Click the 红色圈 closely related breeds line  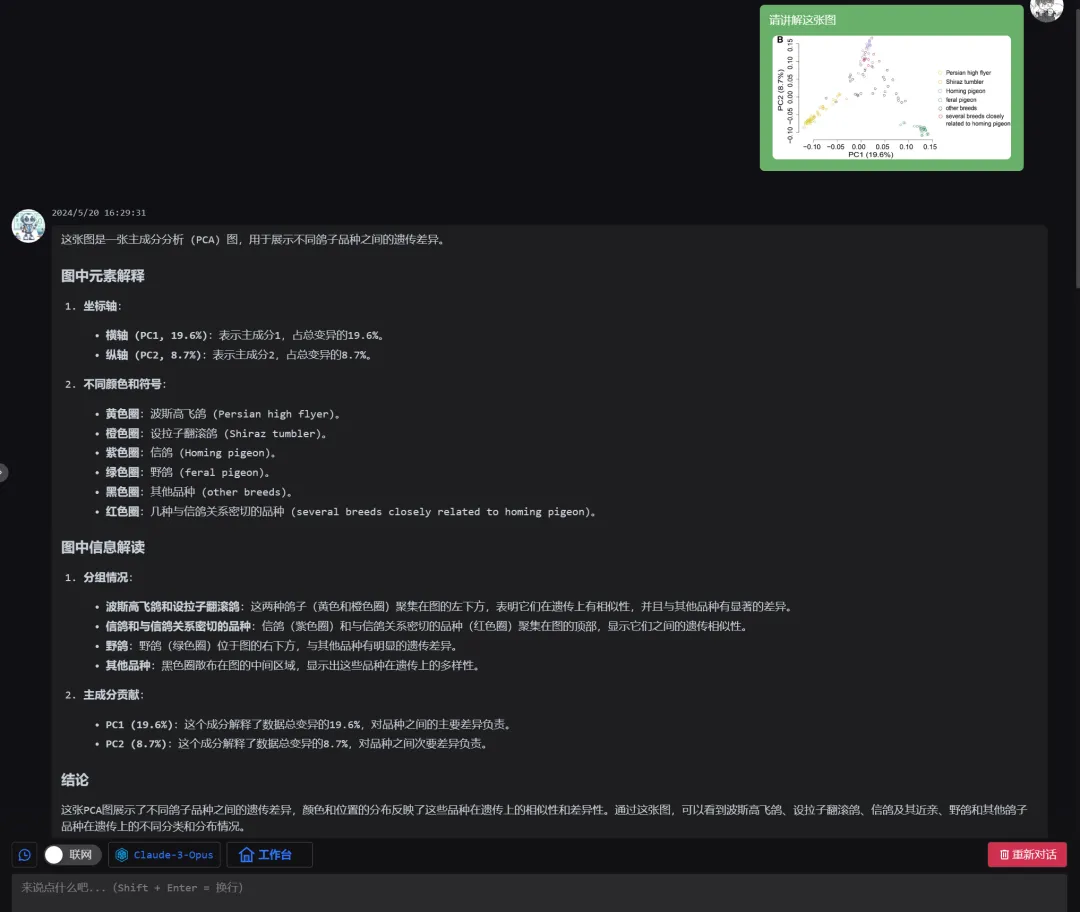pos(351,512)
